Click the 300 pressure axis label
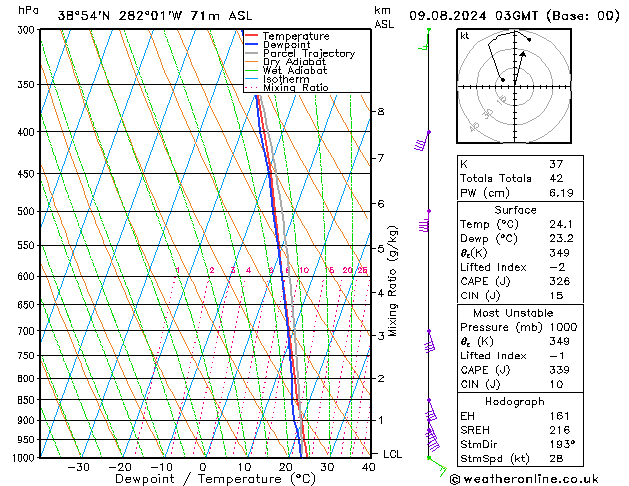This screenshot has width=629, height=486. (x=28, y=30)
